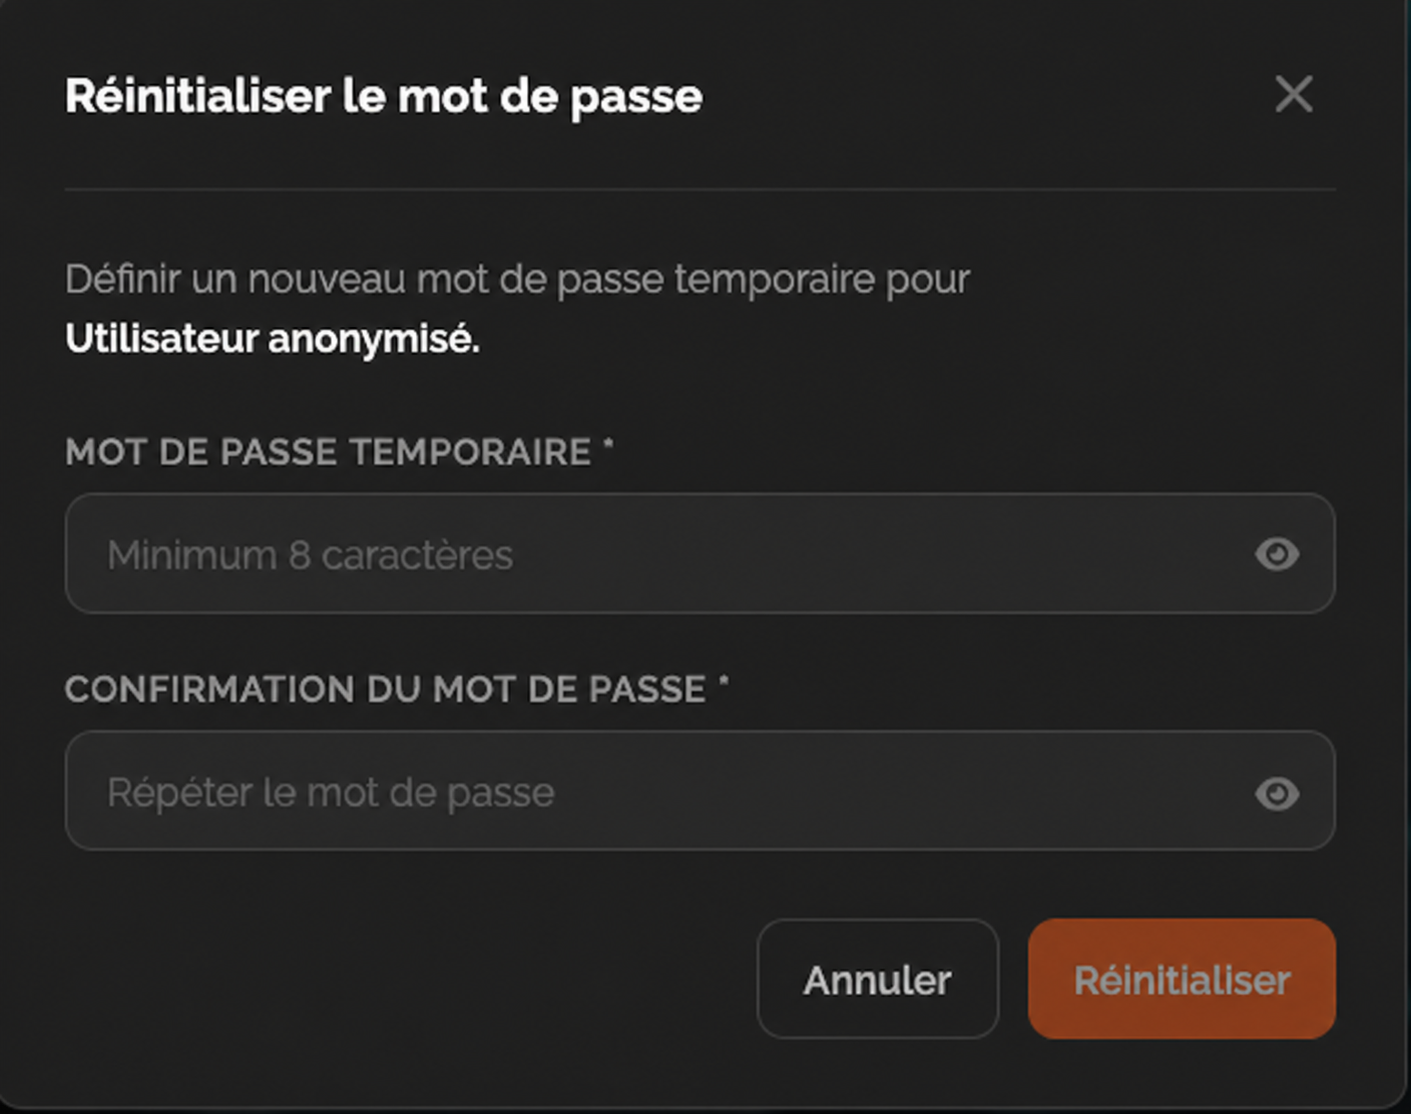1411x1114 pixels.
Task: Click the dialog title Réinitialiser le mot de passe
Action: point(384,97)
